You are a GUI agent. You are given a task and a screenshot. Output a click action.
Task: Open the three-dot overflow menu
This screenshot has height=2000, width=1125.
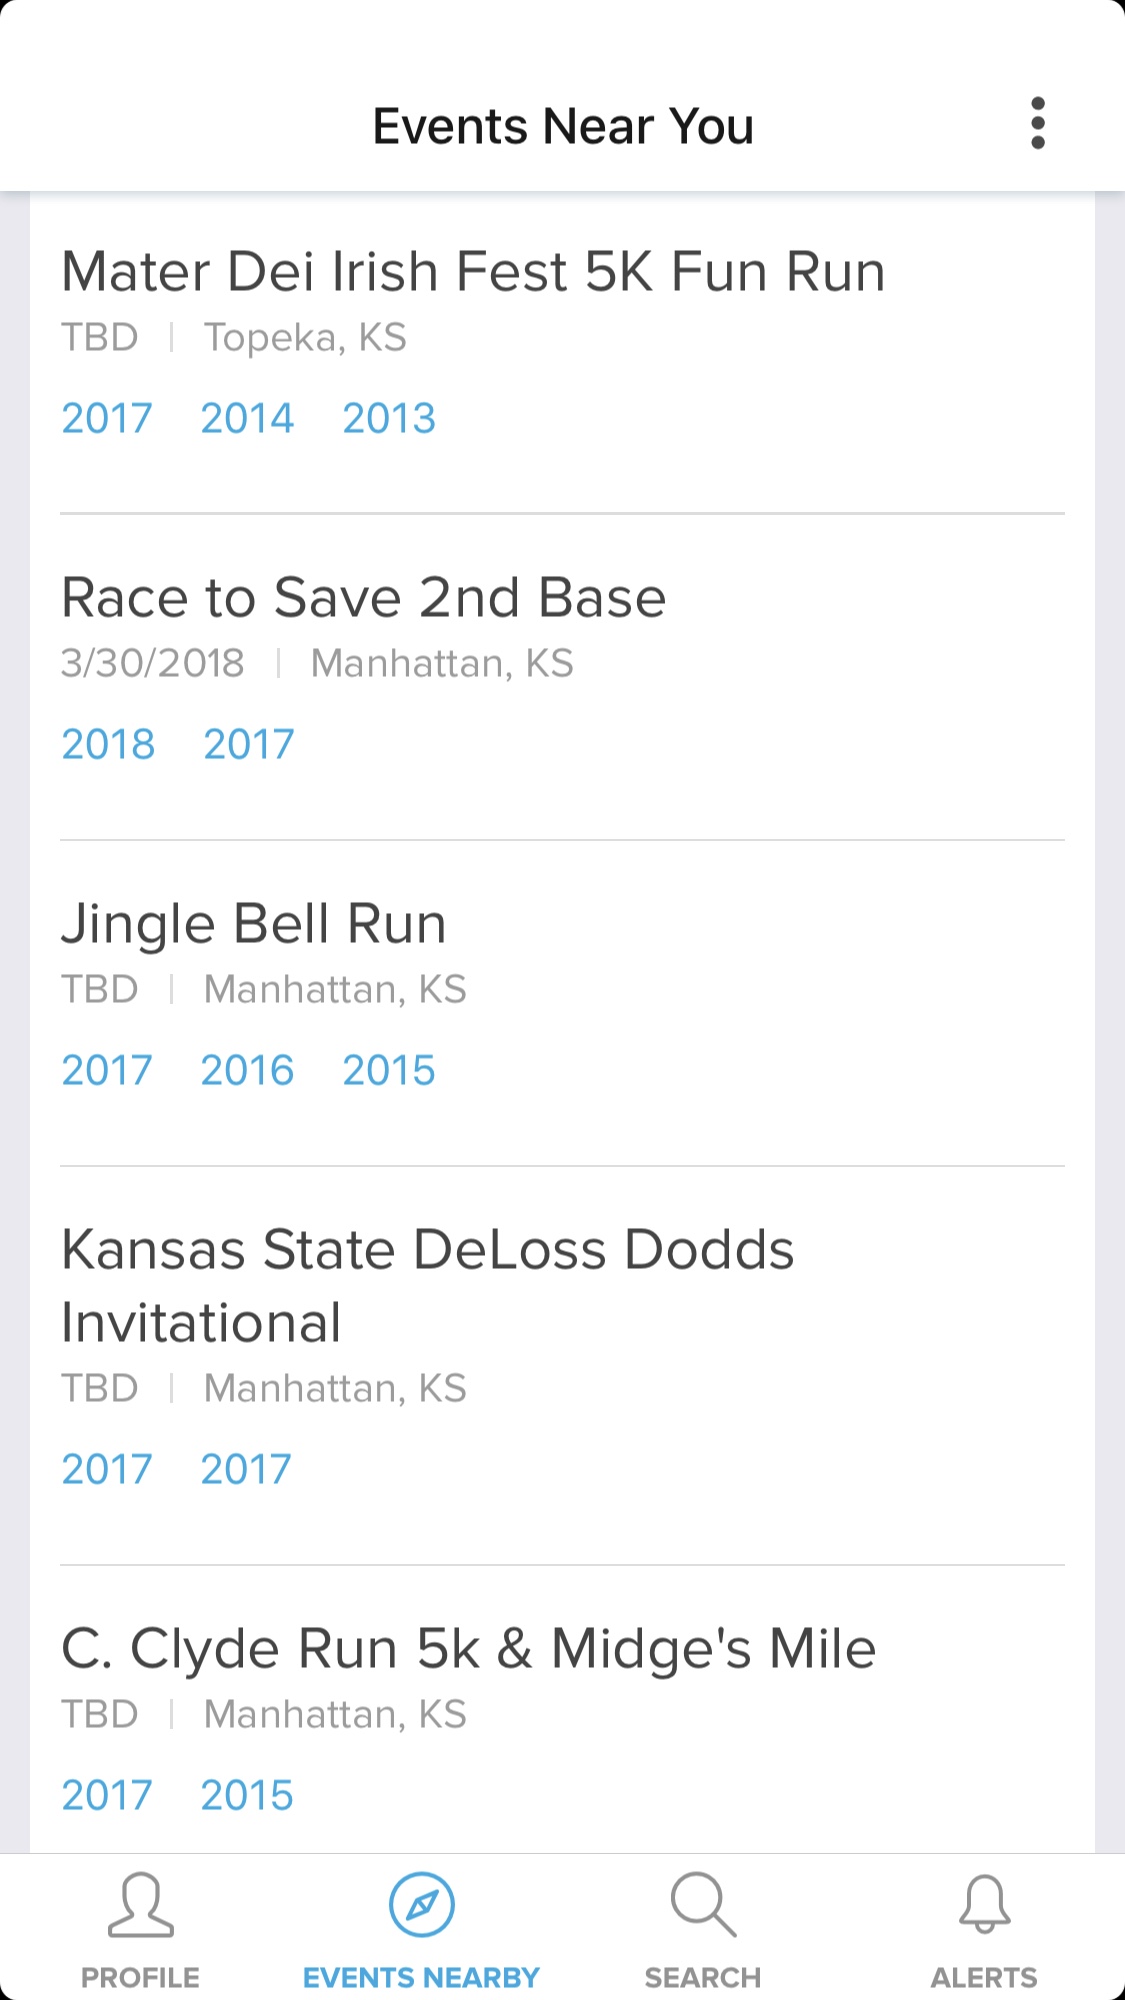point(1038,124)
